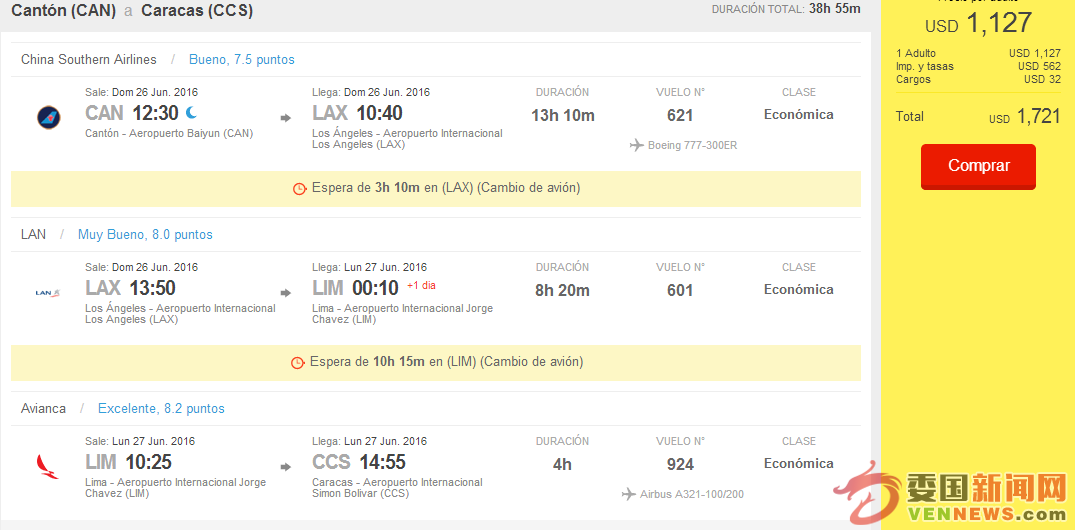The height and width of the screenshot is (530, 1075).
Task: Click the clock icon for LAX layover
Action: click(299, 189)
